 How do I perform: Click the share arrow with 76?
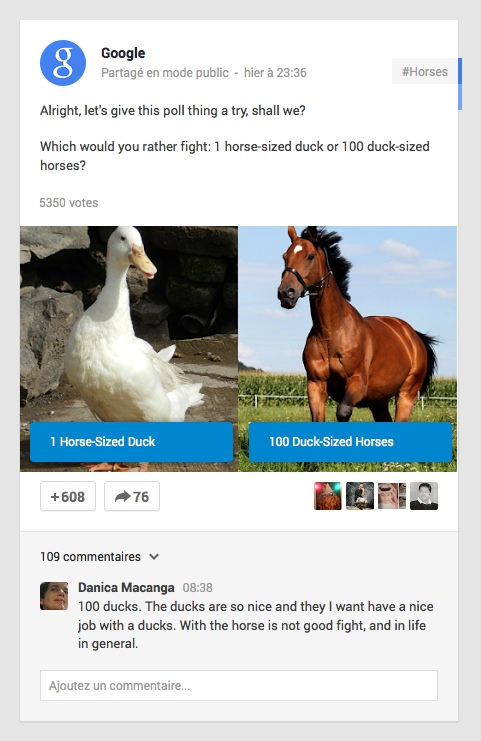pyautogui.click(x=132, y=496)
